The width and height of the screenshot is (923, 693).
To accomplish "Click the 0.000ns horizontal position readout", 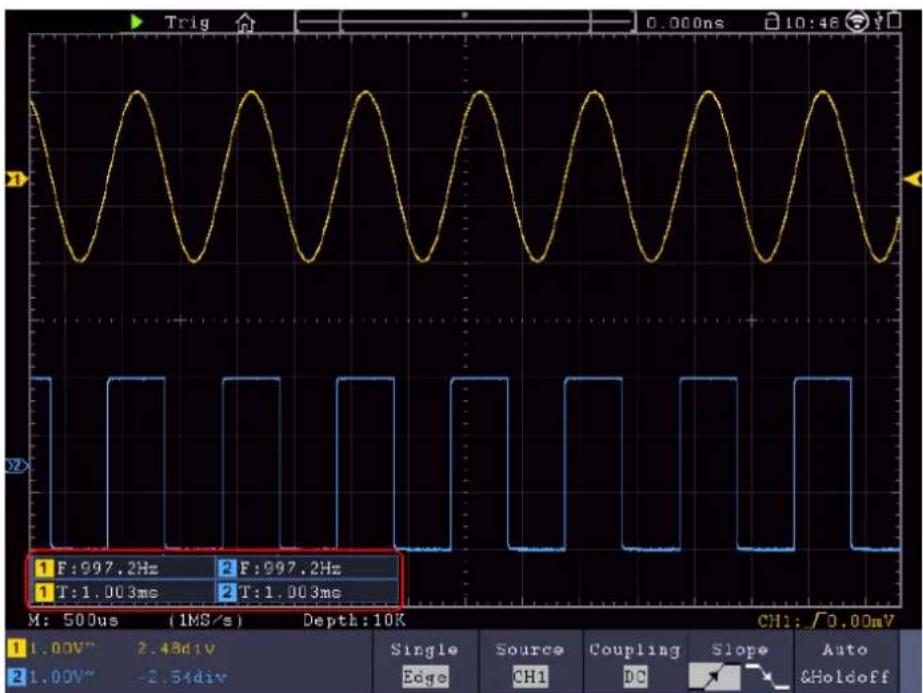I will click(685, 23).
